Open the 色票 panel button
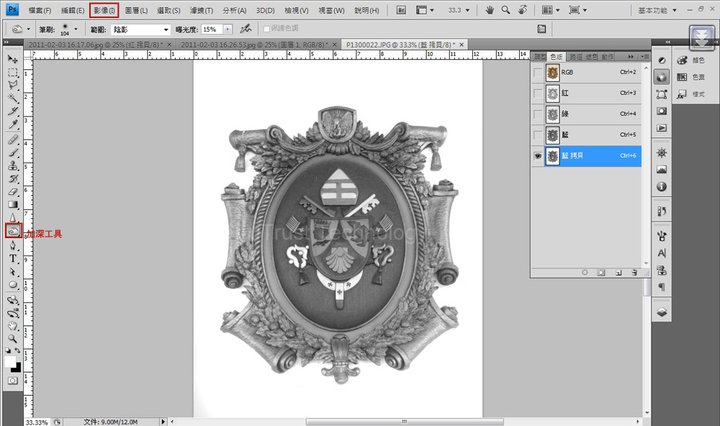Viewport: 720px width, 426px height. point(692,77)
